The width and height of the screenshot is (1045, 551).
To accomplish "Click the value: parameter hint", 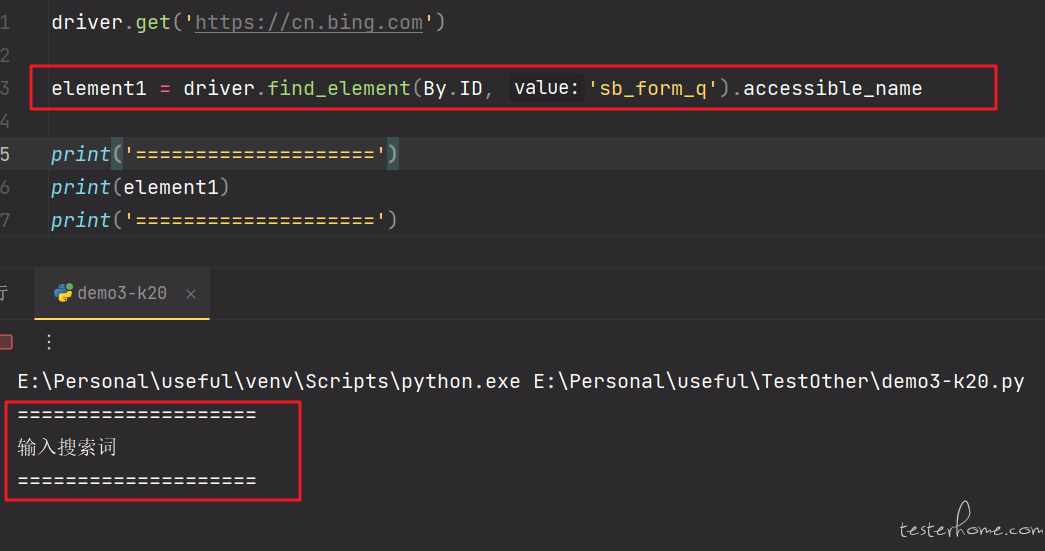I will [x=546, y=88].
